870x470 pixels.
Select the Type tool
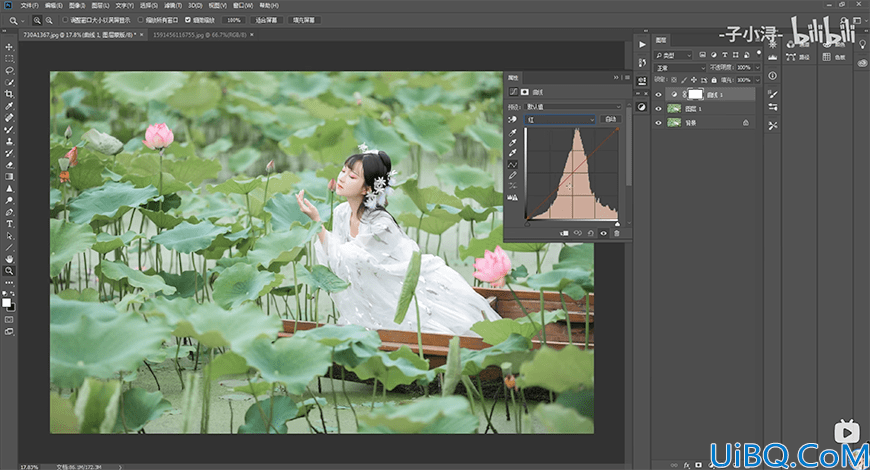pos(9,224)
